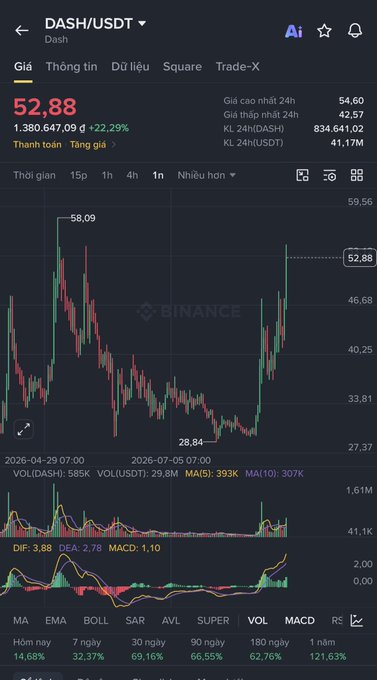Open the Square tab
This screenshot has width=377, height=680.
pos(182,66)
